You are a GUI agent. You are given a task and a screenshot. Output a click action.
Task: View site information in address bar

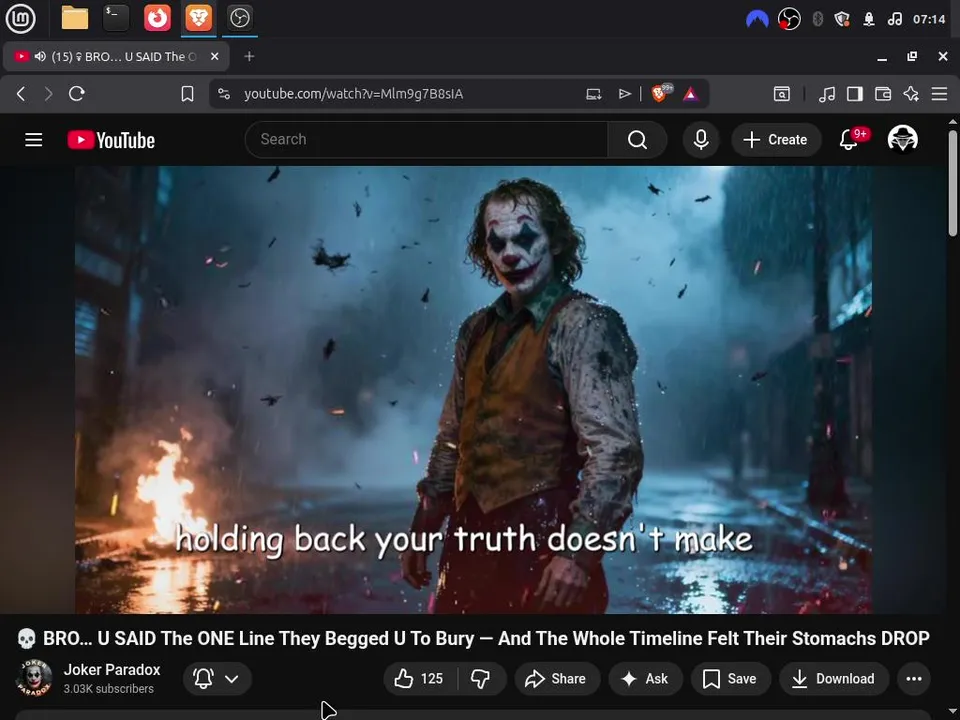tap(224, 94)
